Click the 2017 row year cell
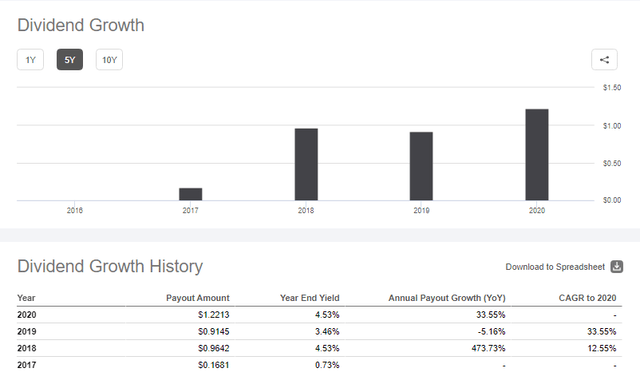Image resolution: width=640 pixels, height=388 pixels. click(x=27, y=365)
